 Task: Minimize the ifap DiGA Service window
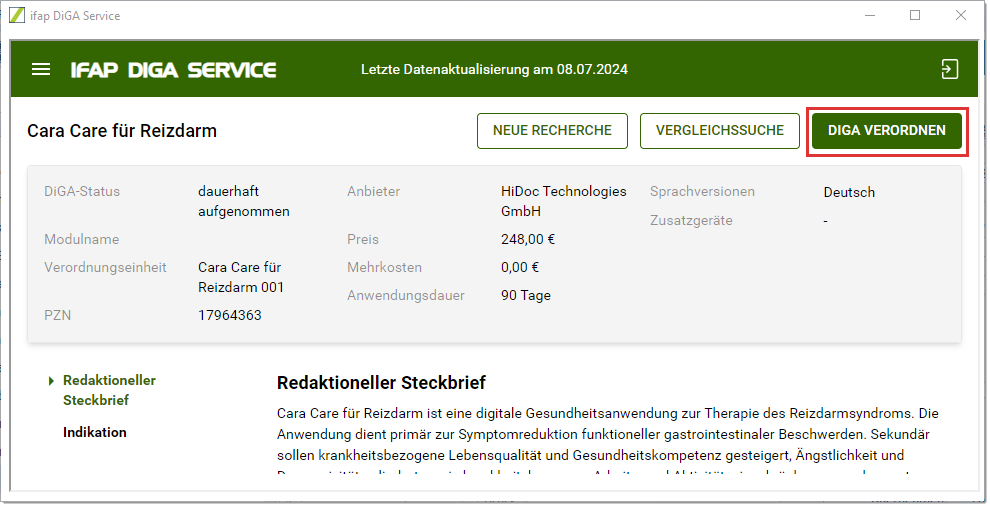coord(869,16)
